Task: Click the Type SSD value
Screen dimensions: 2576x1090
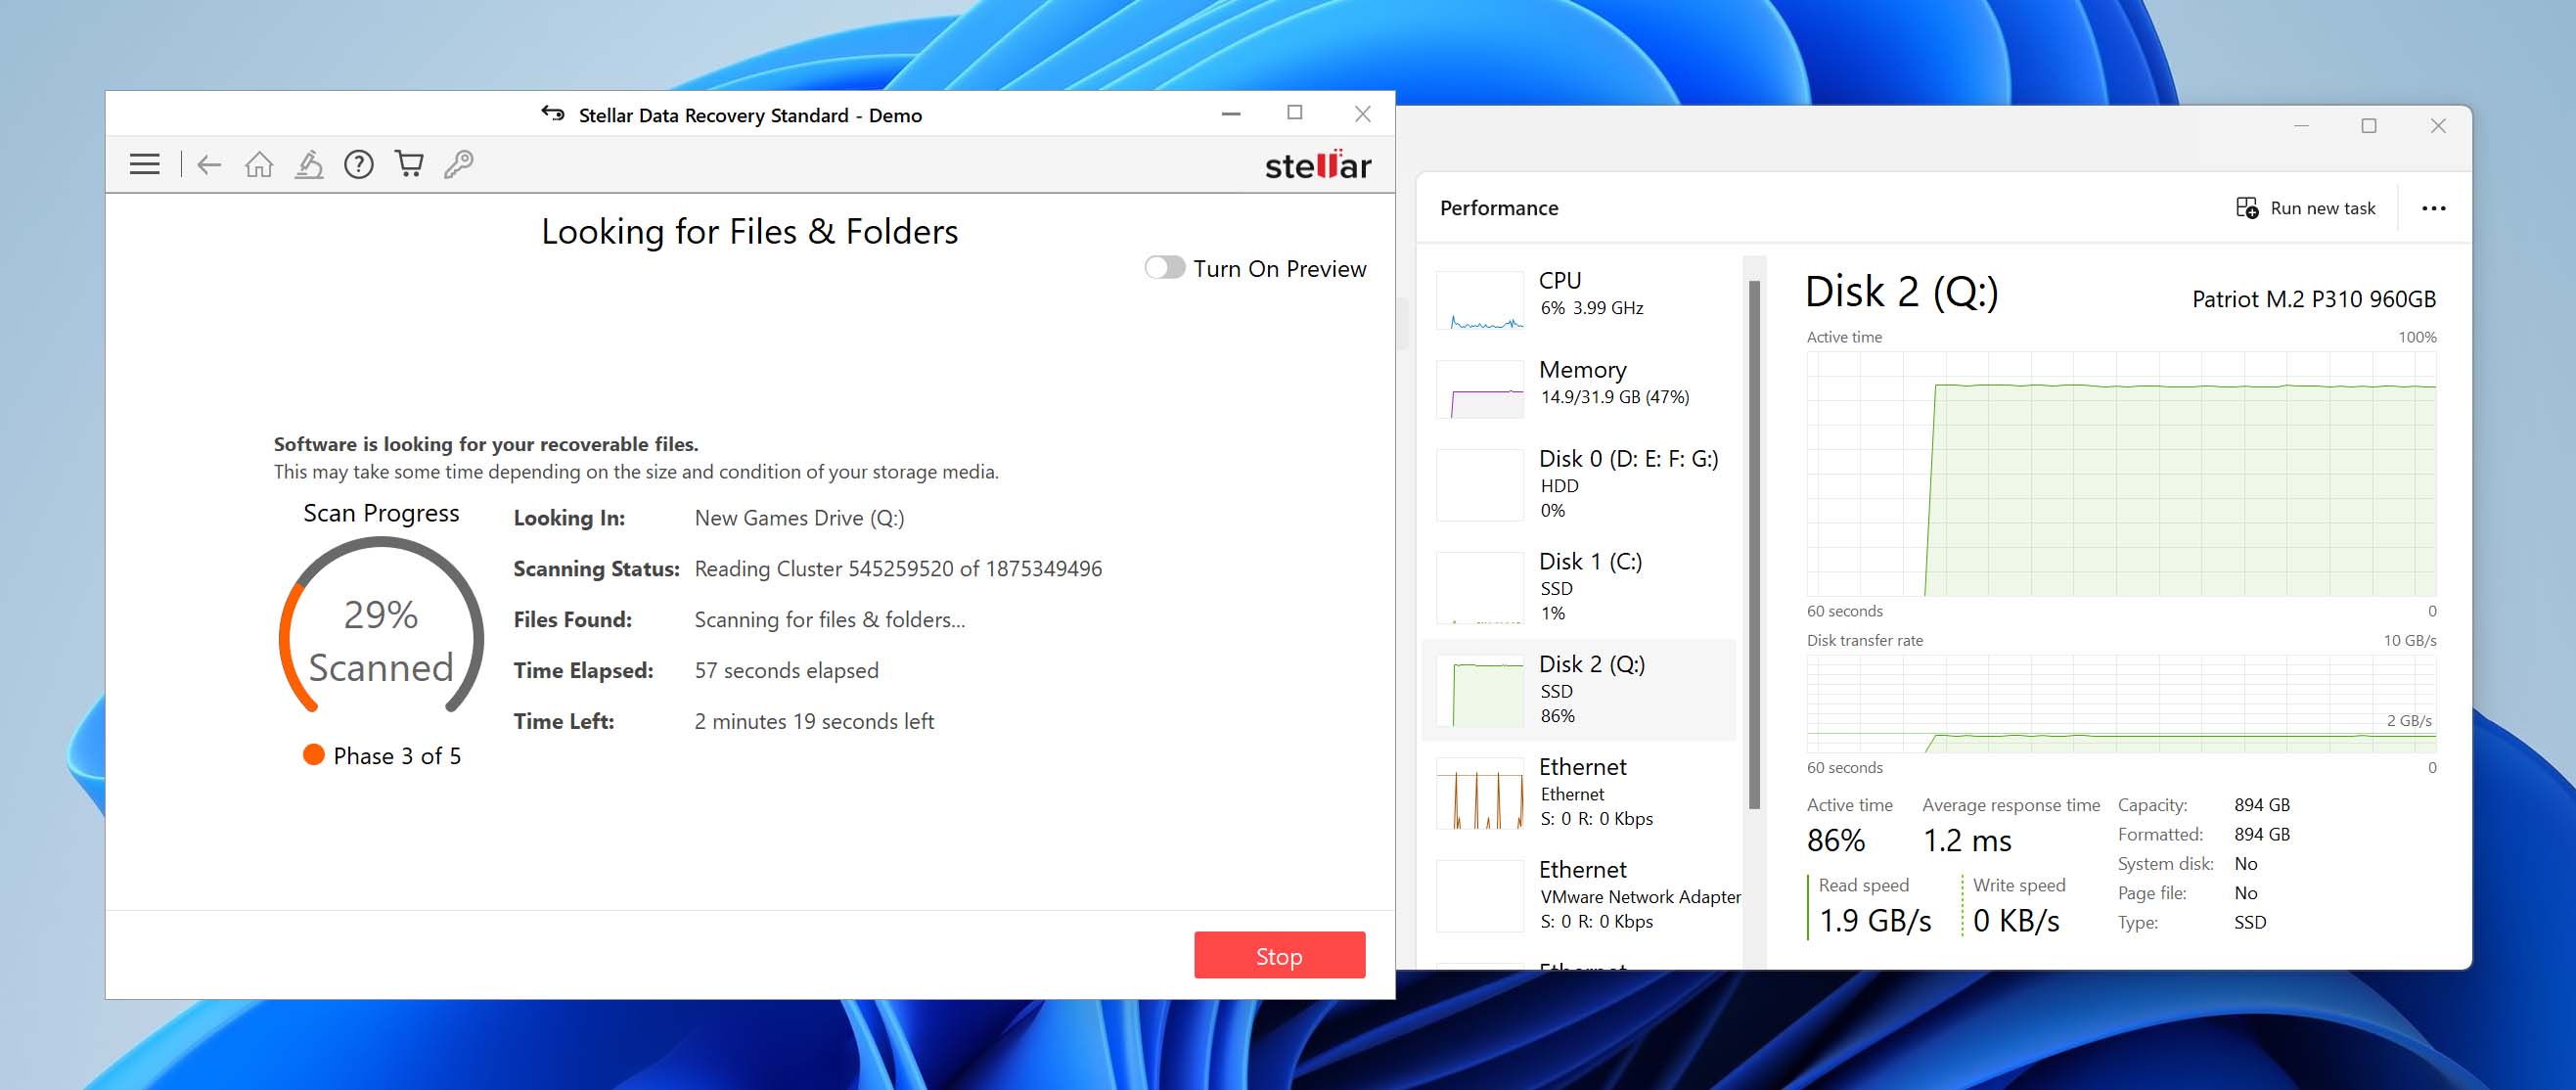Action: point(2250,922)
